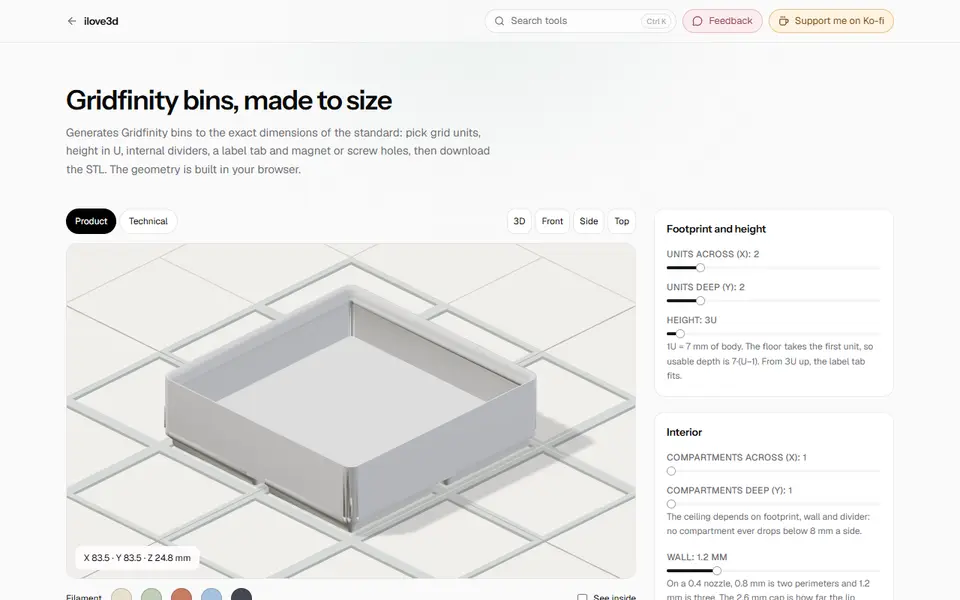Click the 'Gridfinity bins, made to size' title
Image resolution: width=960 pixels, height=600 pixels.
pos(229,100)
